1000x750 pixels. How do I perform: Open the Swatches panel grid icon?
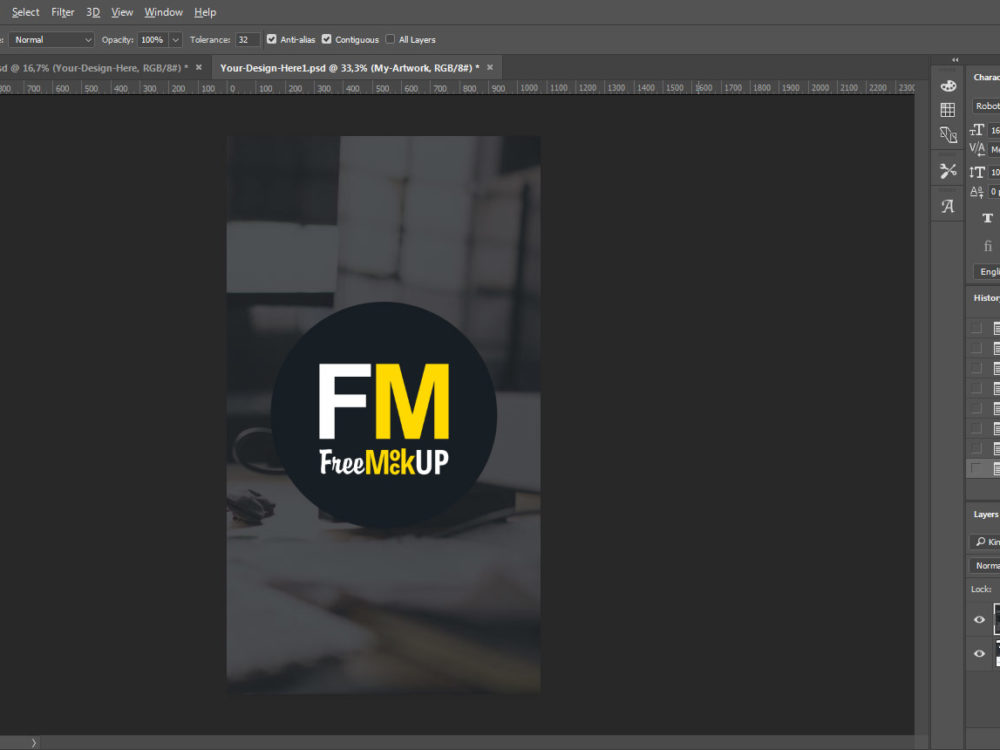coord(948,110)
